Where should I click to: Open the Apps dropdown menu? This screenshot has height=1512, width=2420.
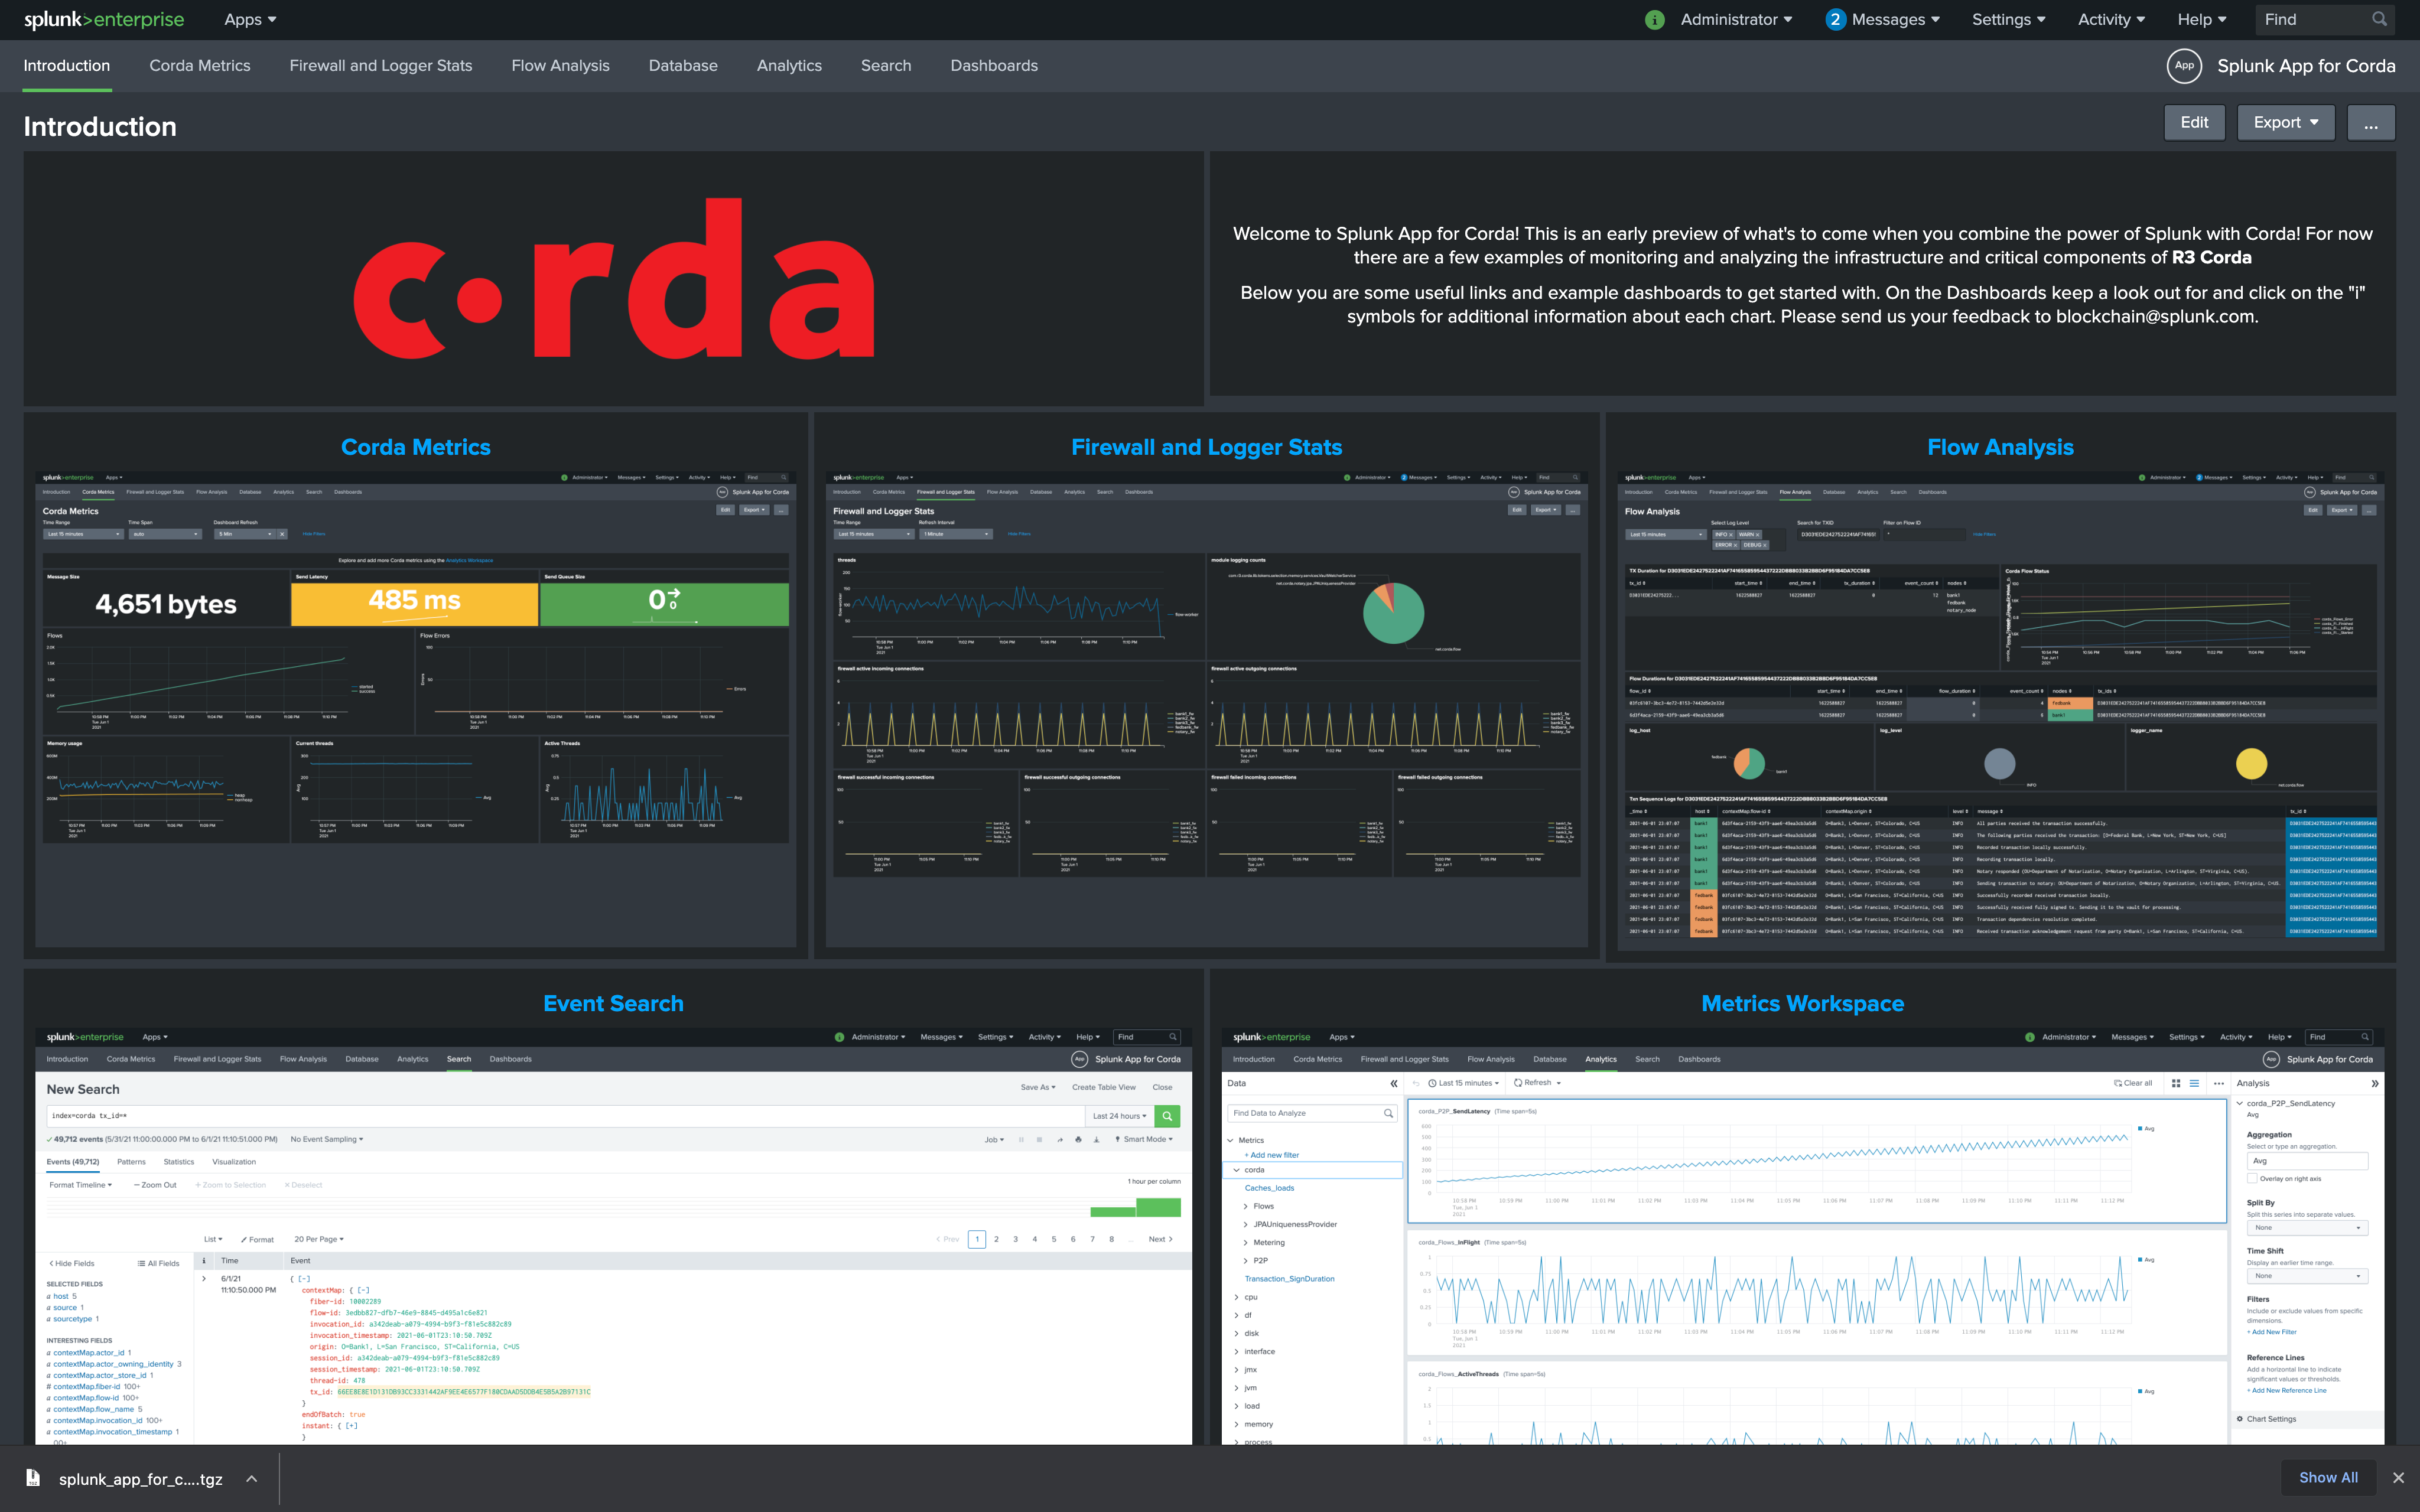[250, 20]
